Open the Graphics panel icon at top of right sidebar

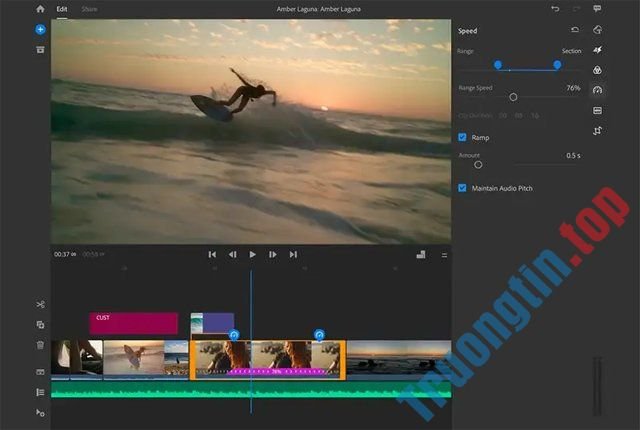[x=597, y=30]
